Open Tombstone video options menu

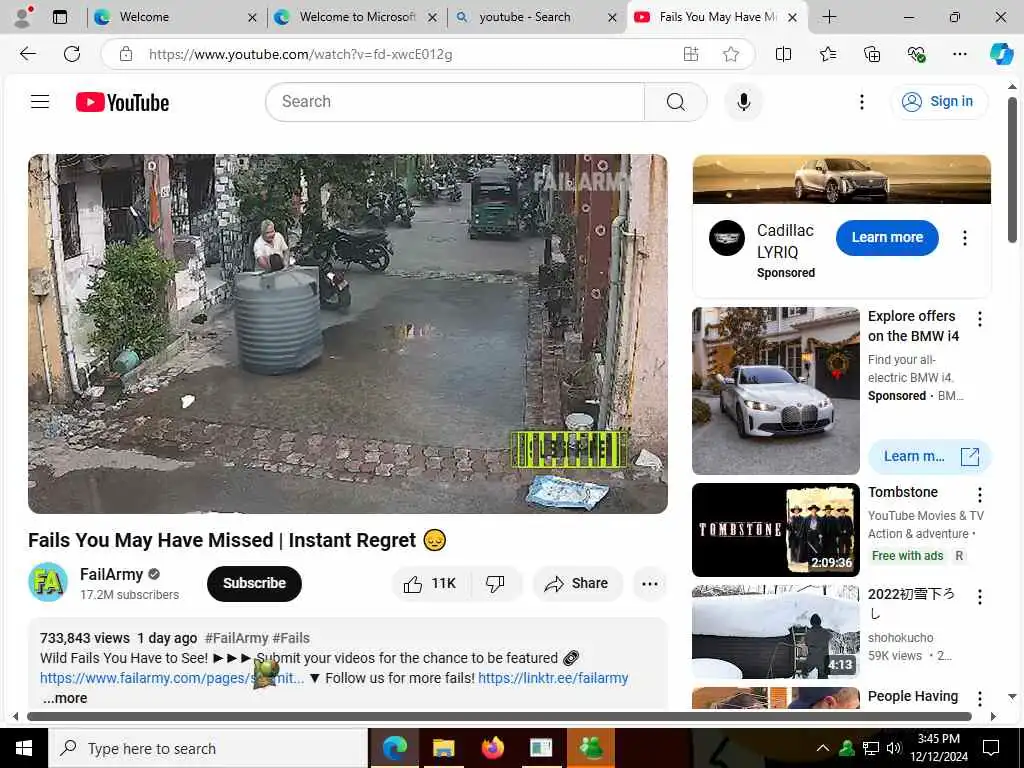tap(980, 494)
